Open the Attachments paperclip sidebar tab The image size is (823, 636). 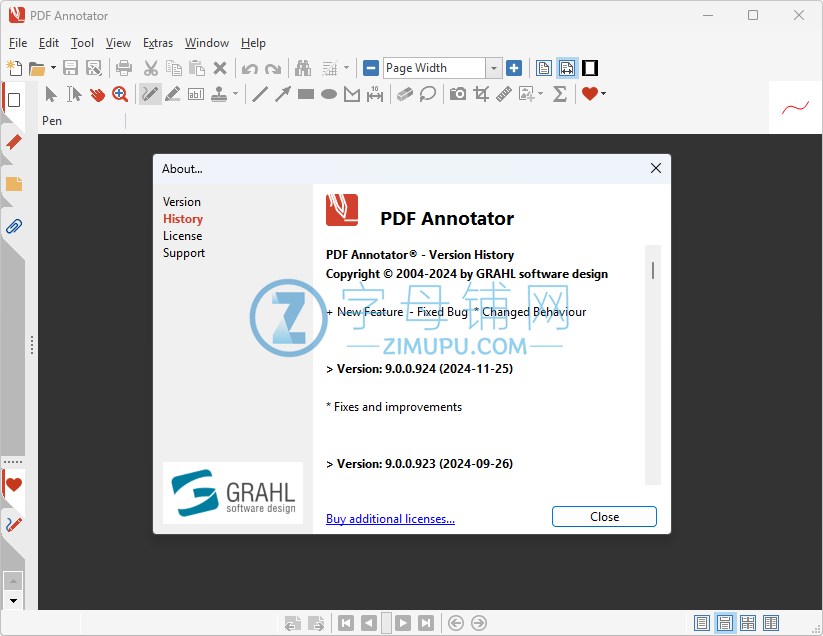pos(14,227)
